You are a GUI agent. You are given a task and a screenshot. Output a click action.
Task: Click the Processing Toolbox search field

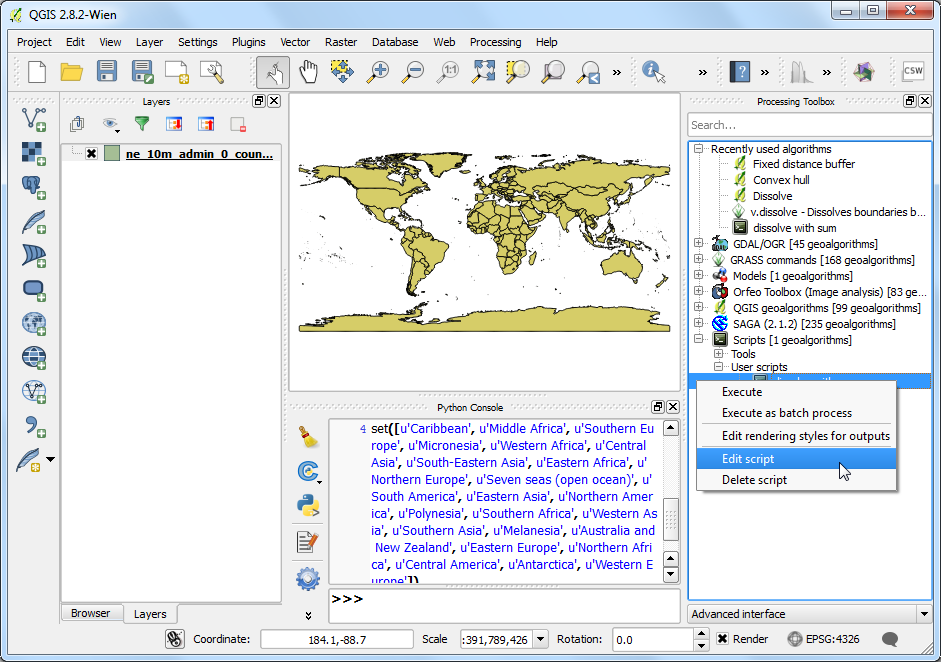pyautogui.click(x=810, y=125)
